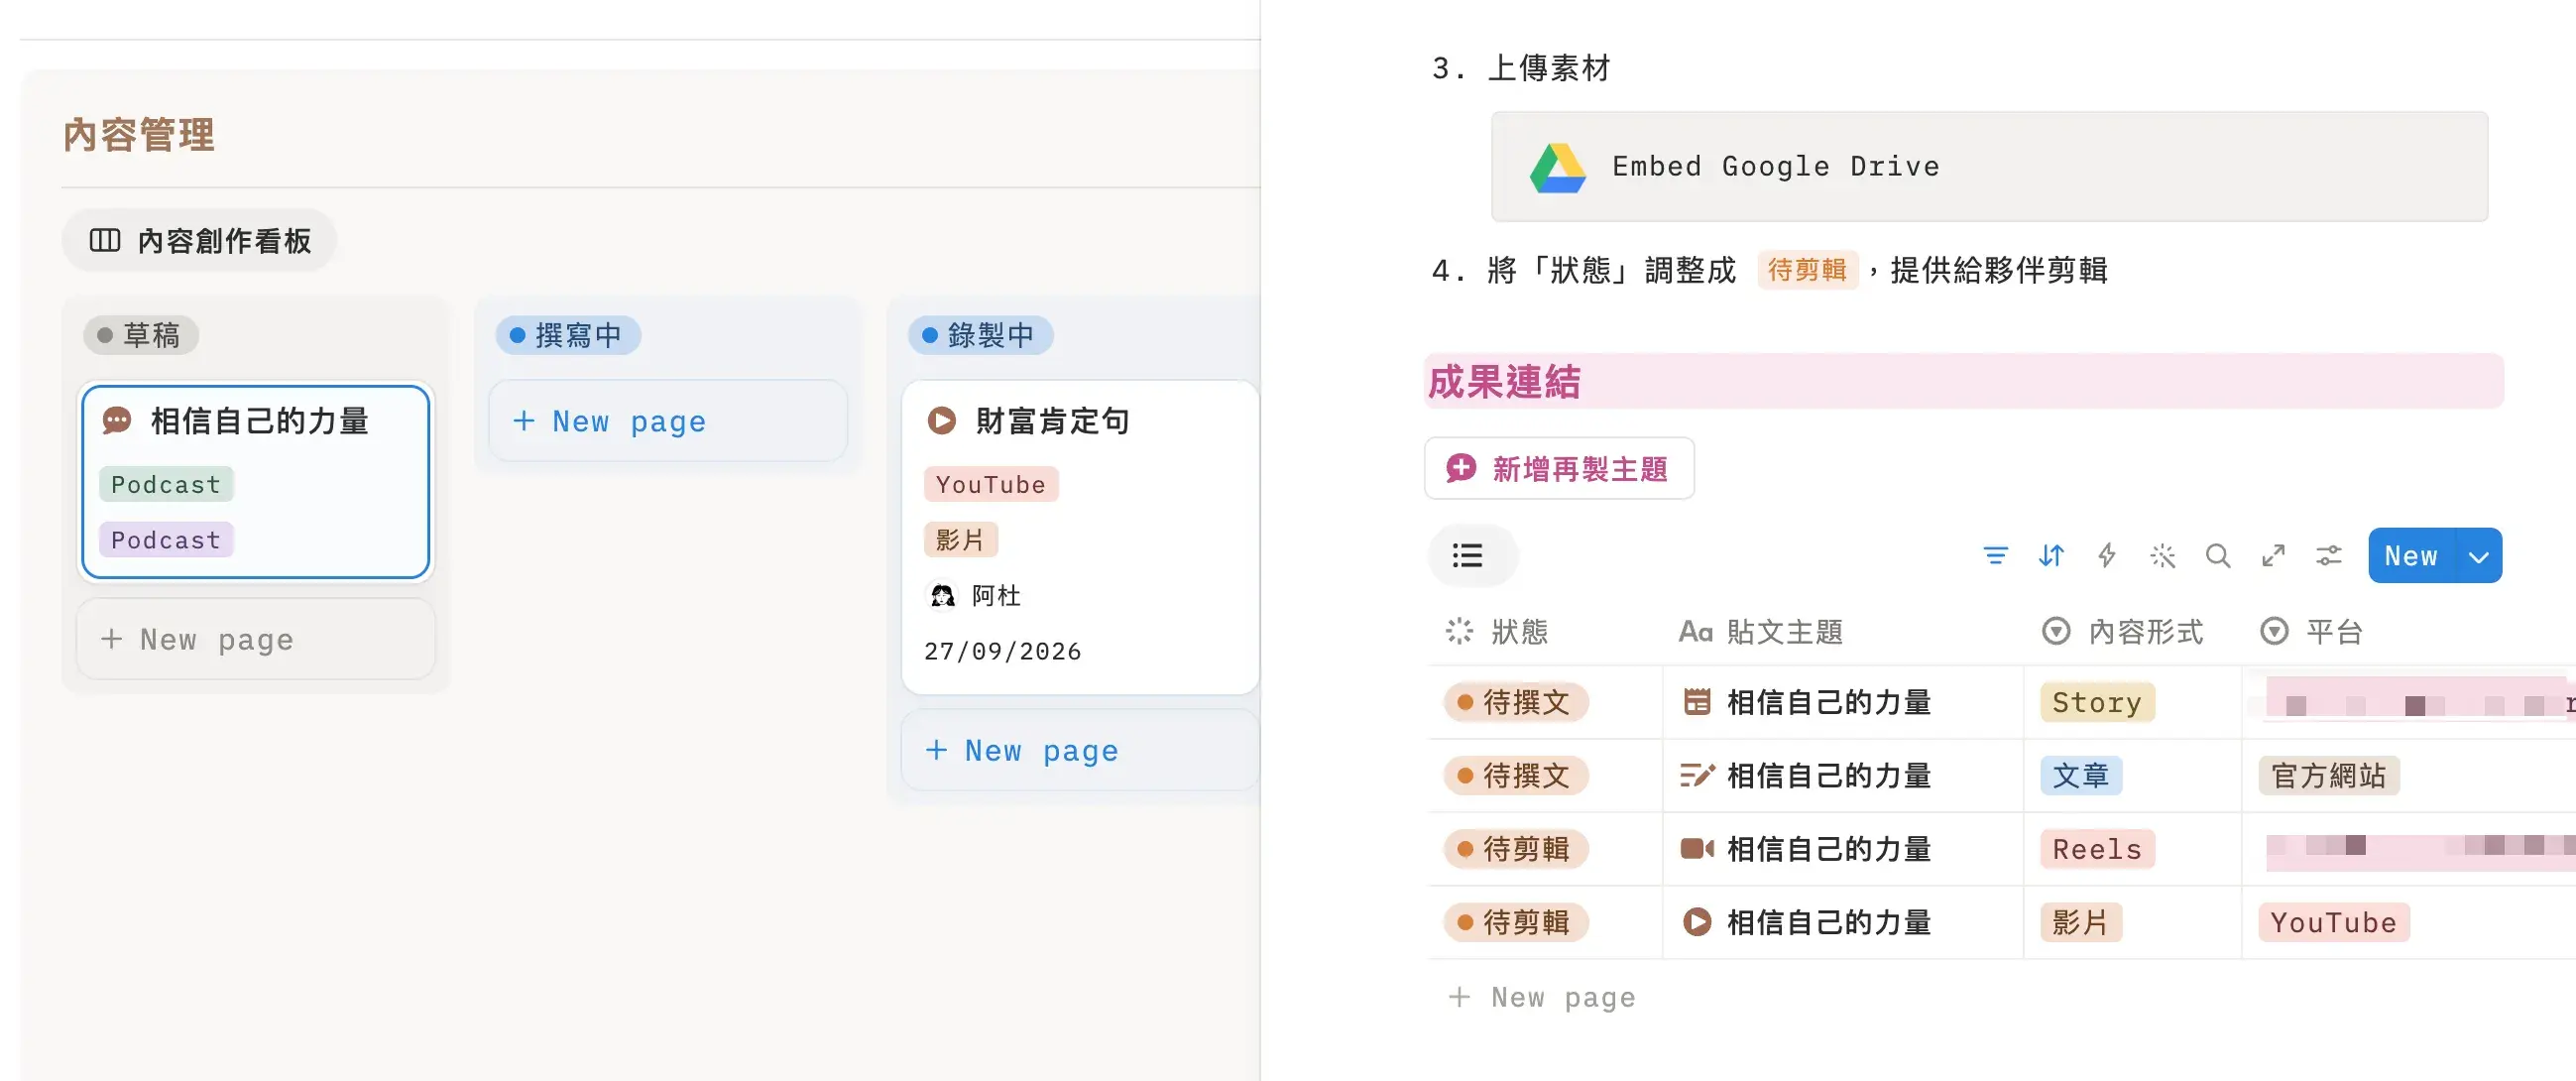Open the 相信自己的力量 card in the 草稿 column
Screen dimensions: 2576x1081
click(x=256, y=481)
